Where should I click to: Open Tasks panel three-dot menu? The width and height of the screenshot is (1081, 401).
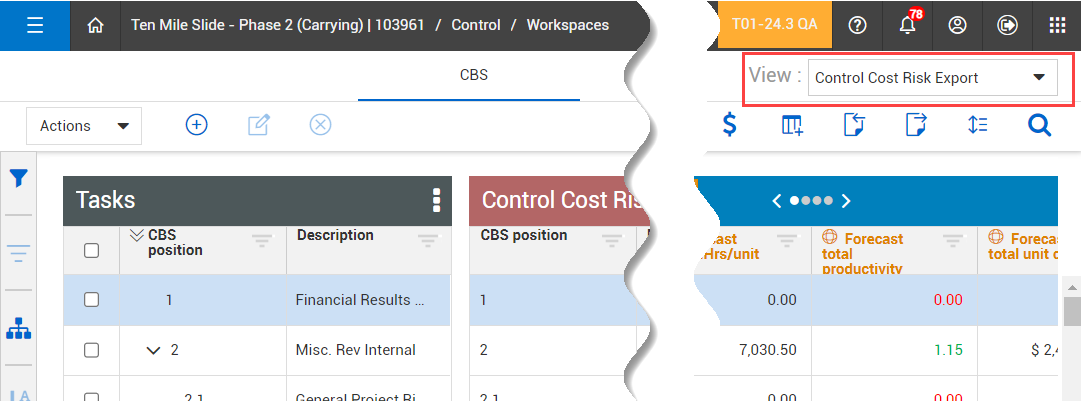tap(436, 200)
